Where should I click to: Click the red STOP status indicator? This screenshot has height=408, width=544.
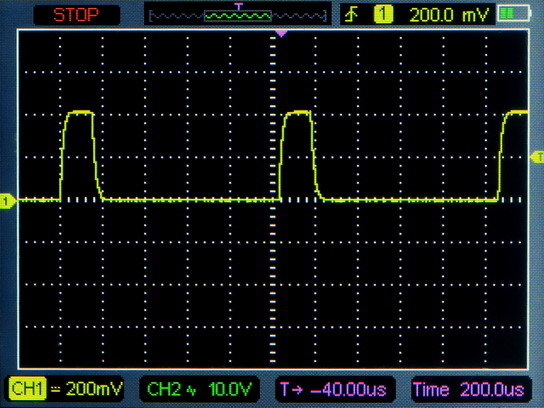click(x=76, y=15)
